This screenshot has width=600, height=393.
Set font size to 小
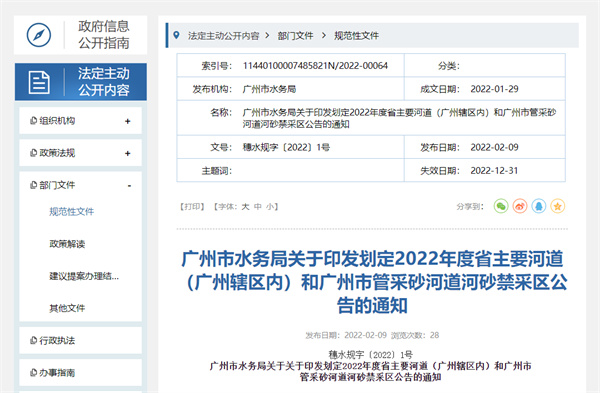(270, 207)
